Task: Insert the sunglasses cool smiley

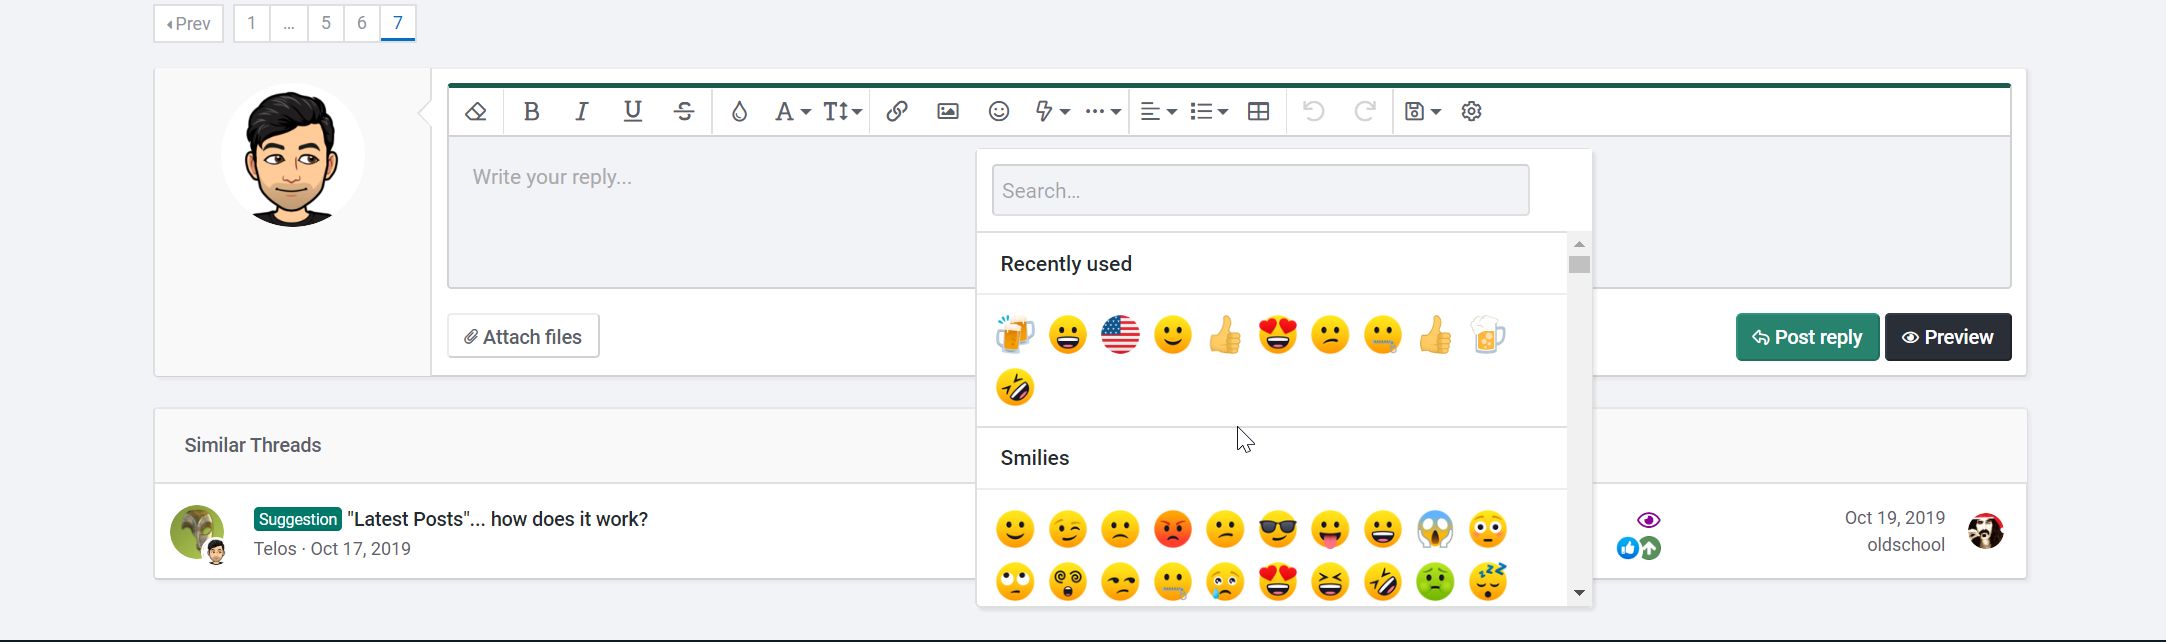Action: pos(1278,529)
